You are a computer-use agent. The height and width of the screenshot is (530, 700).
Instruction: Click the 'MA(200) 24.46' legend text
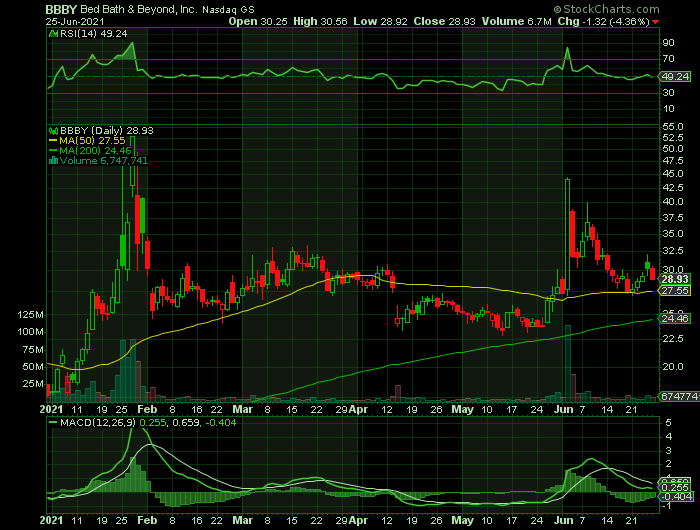(x=95, y=150)
